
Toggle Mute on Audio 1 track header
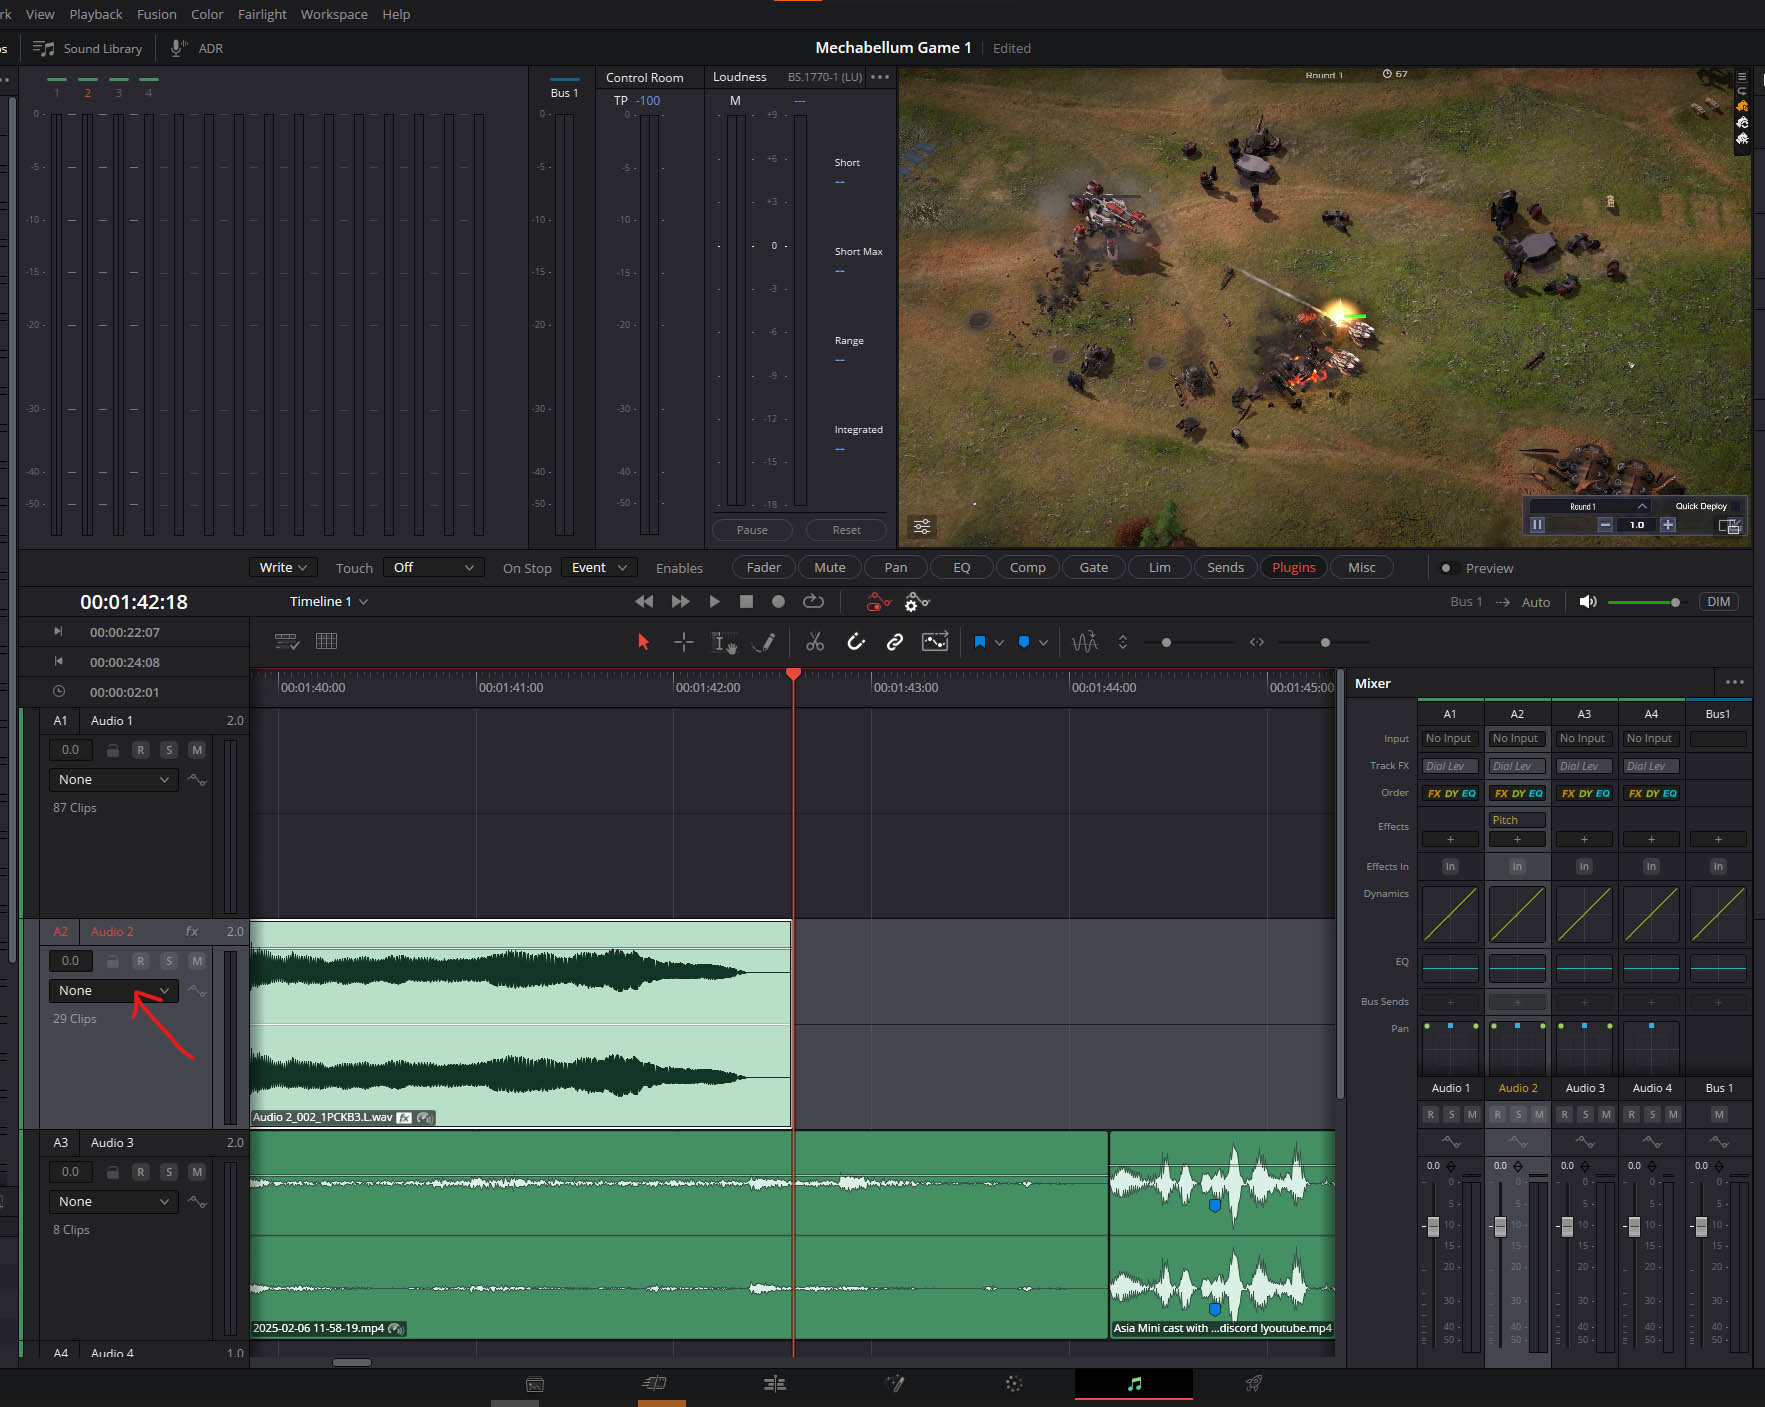(x=197, y=750)
